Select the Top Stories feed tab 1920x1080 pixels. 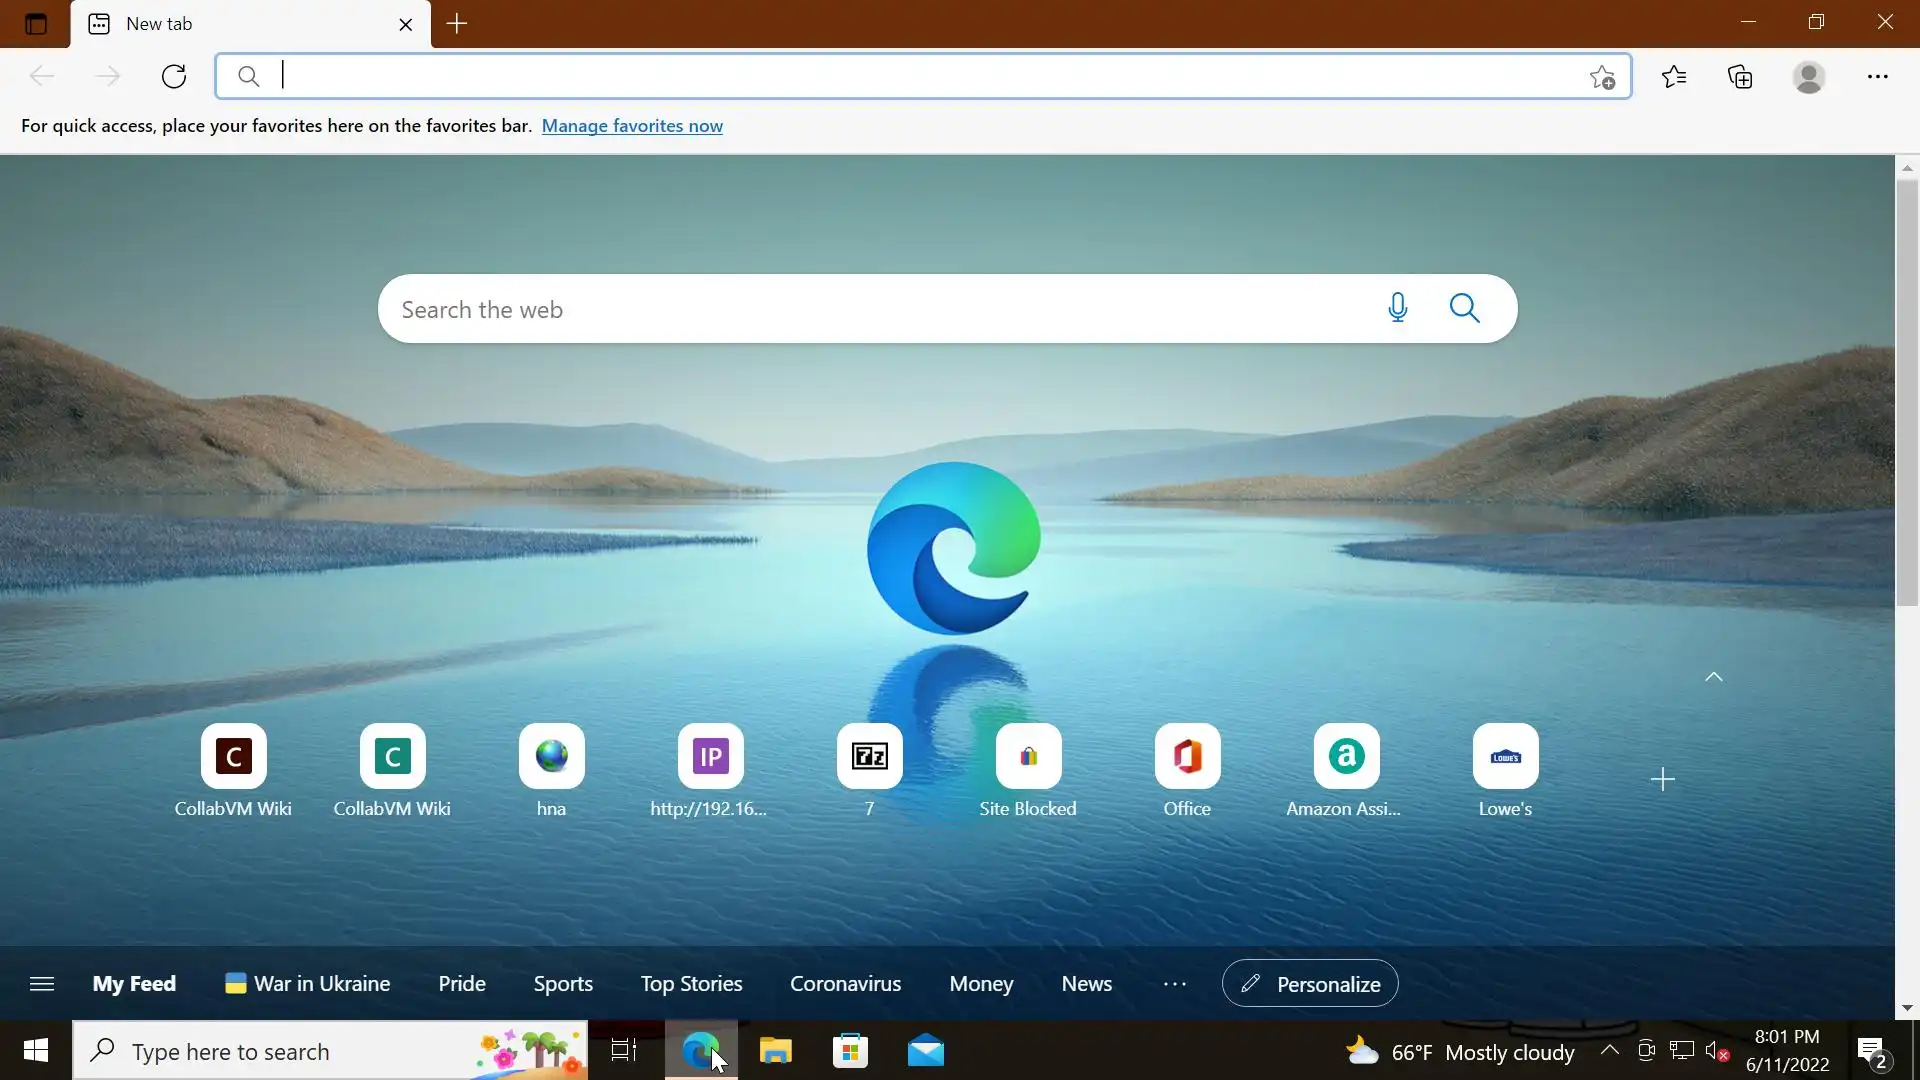691,984
